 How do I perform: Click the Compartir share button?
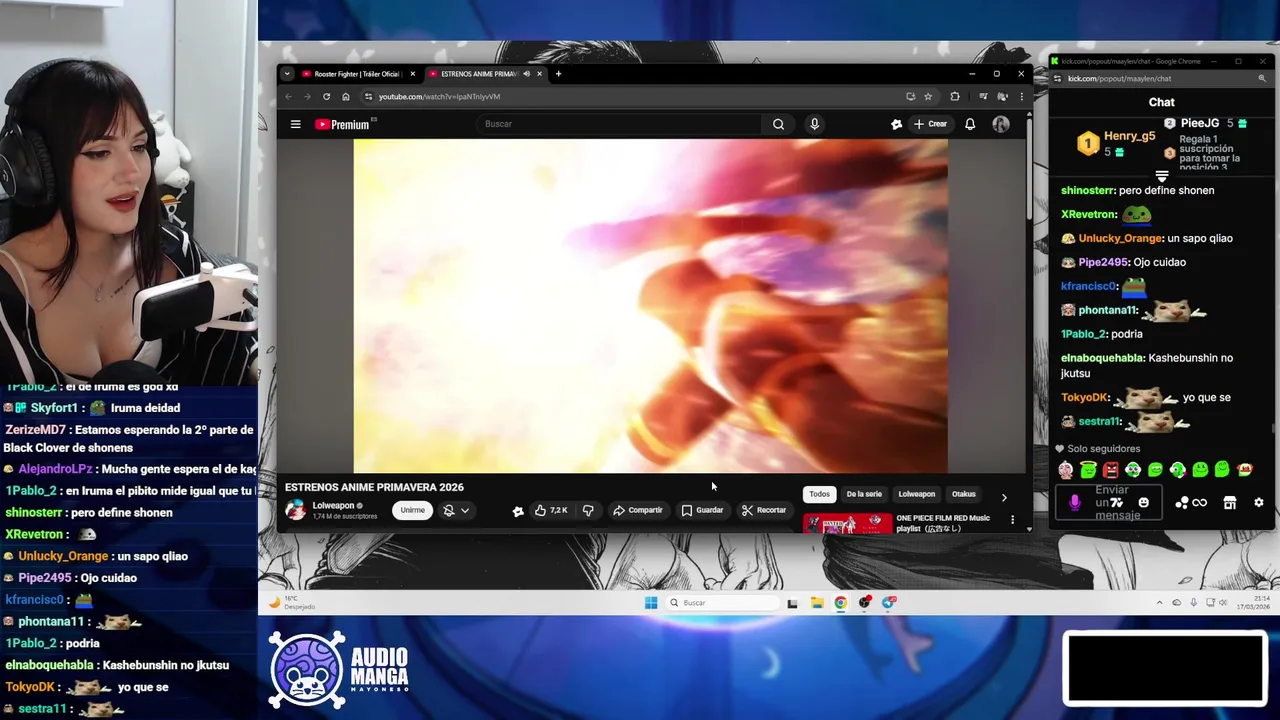pyautogui.click(x=638, y=510)
